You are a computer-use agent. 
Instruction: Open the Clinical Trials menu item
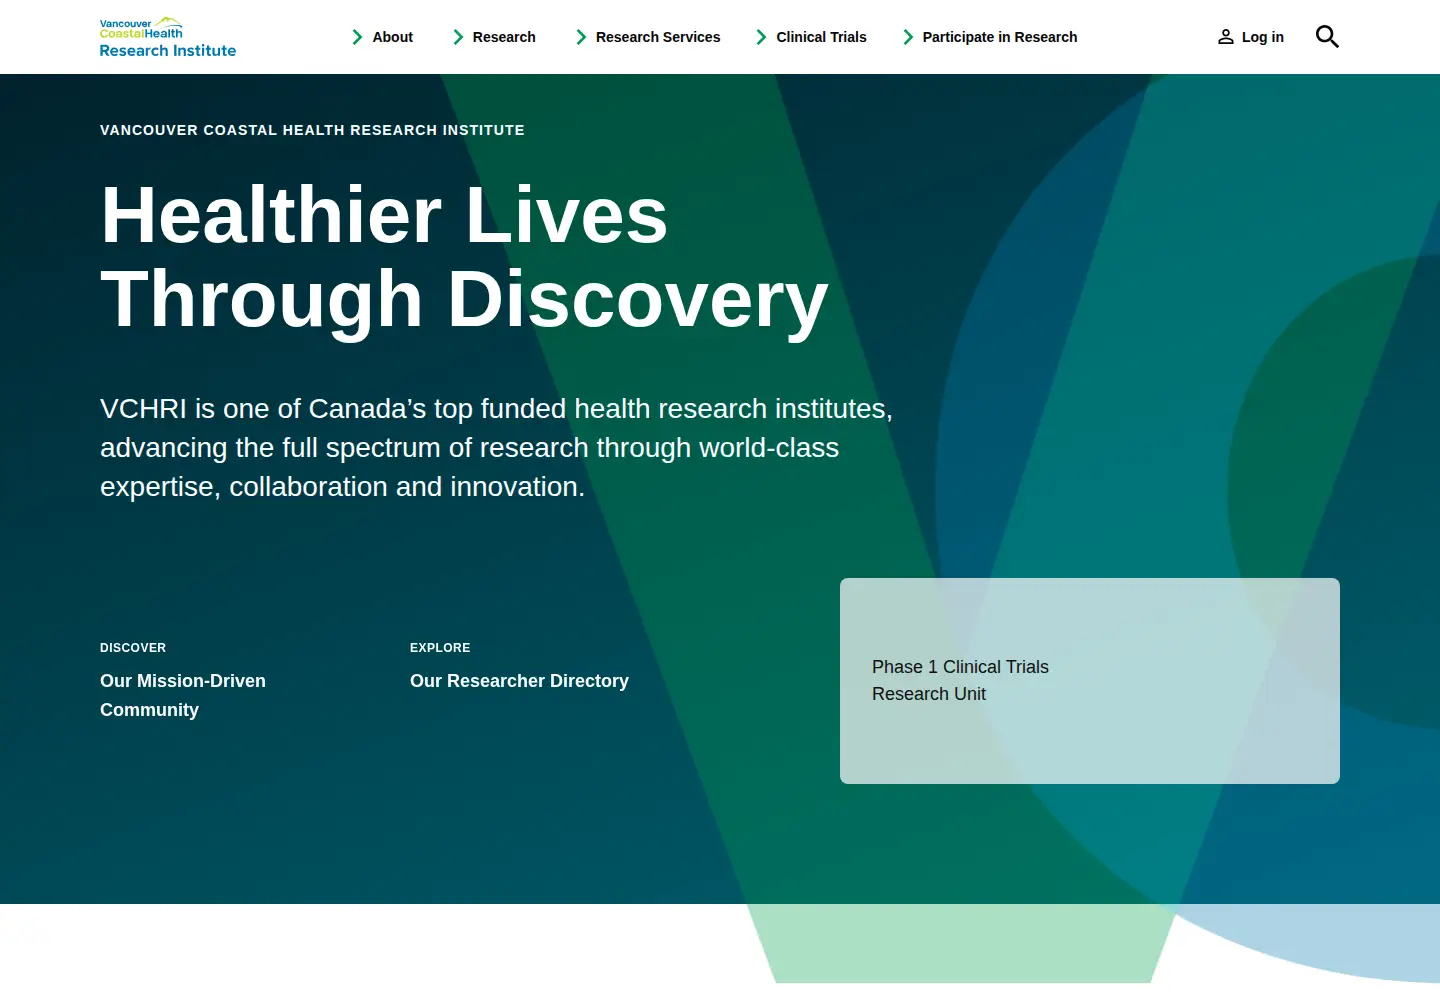pos(822,37)
